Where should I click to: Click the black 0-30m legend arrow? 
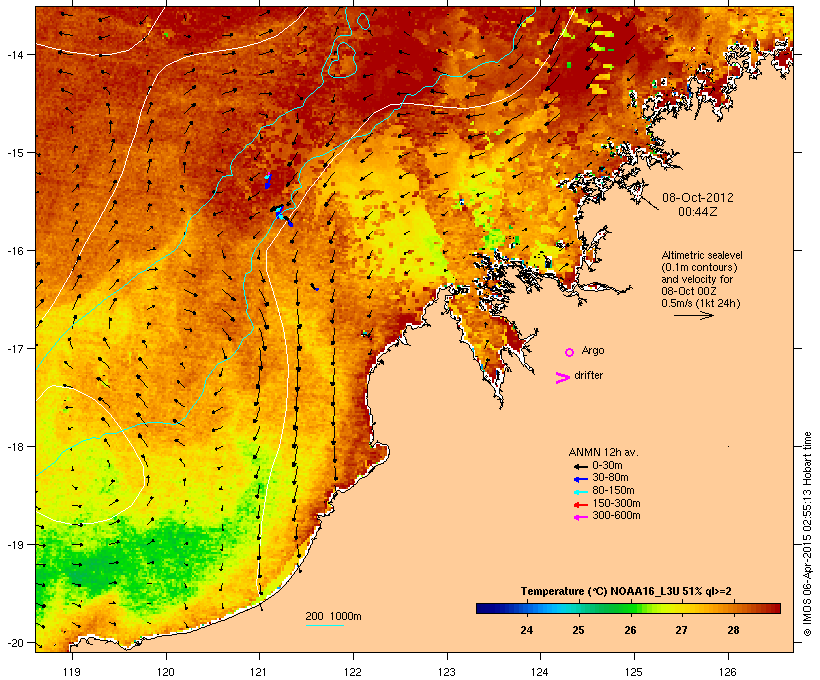point(580,466)
